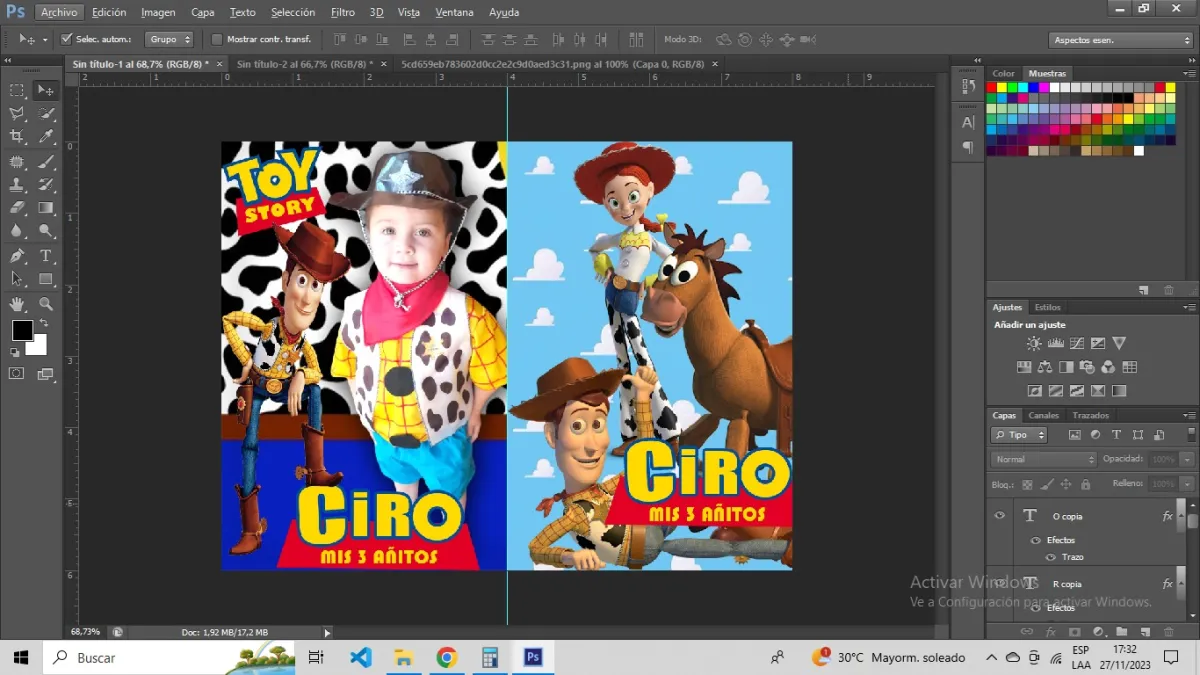
Task: Select the Horizontal Type tool
Action: pos(46,256)
